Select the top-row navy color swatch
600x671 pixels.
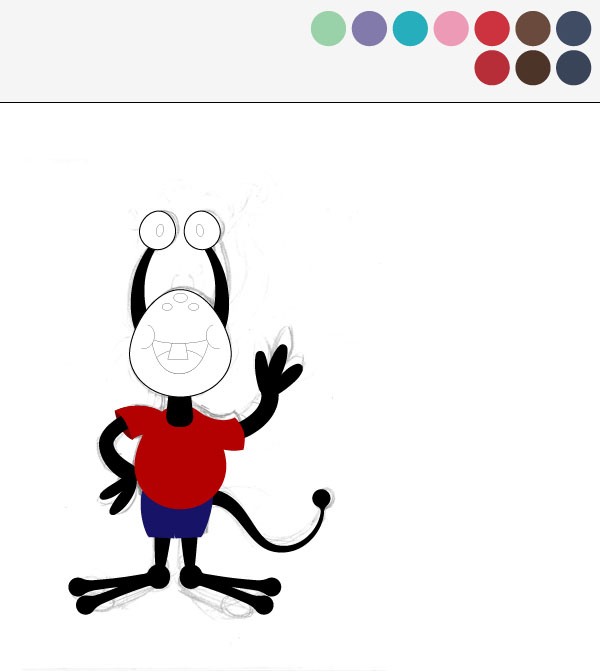pos(573,28)
